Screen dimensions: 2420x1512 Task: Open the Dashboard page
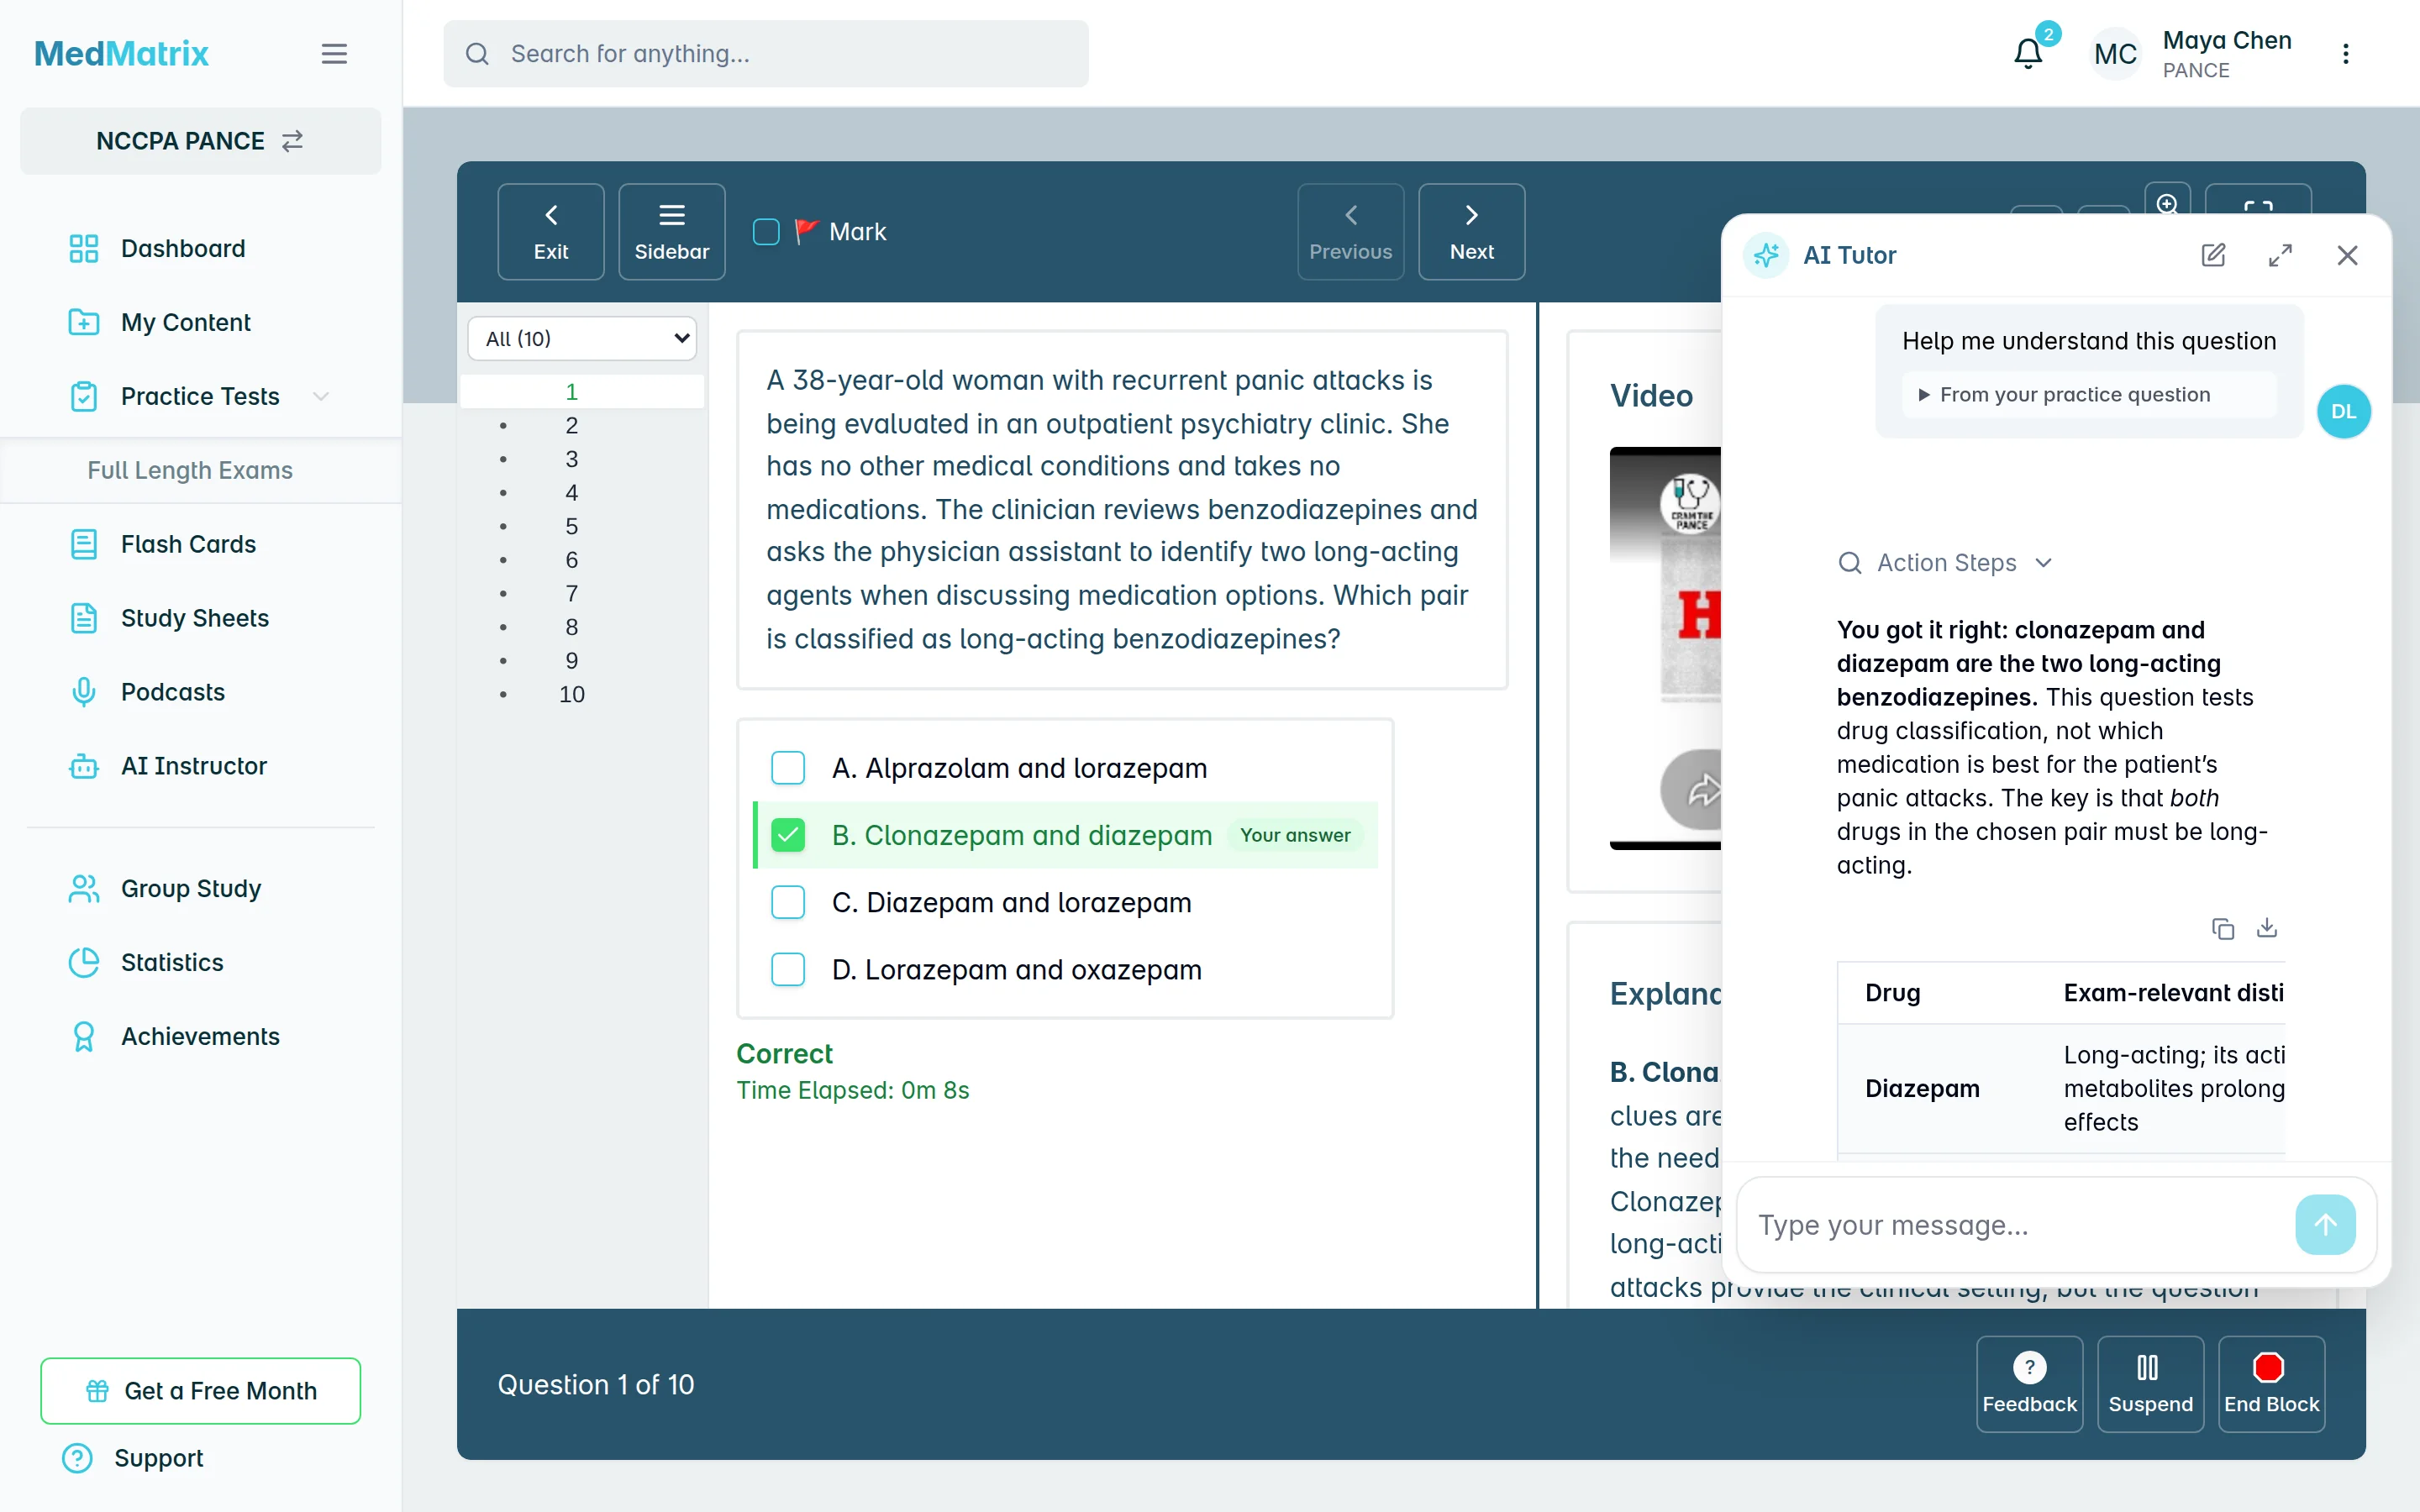(183, 249)
